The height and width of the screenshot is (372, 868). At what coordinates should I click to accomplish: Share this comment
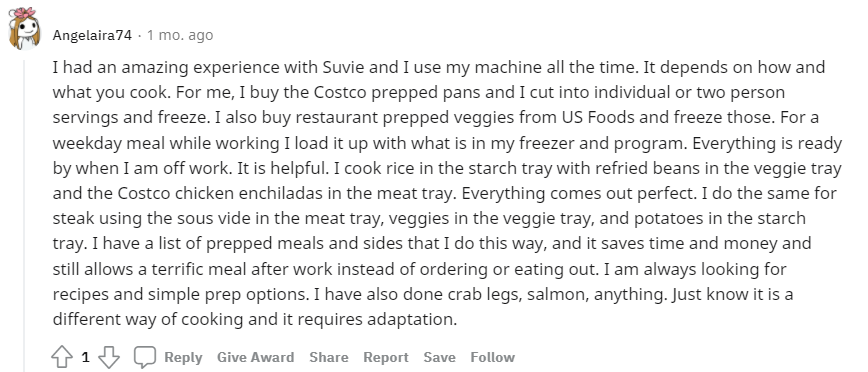tap(329, 357)
